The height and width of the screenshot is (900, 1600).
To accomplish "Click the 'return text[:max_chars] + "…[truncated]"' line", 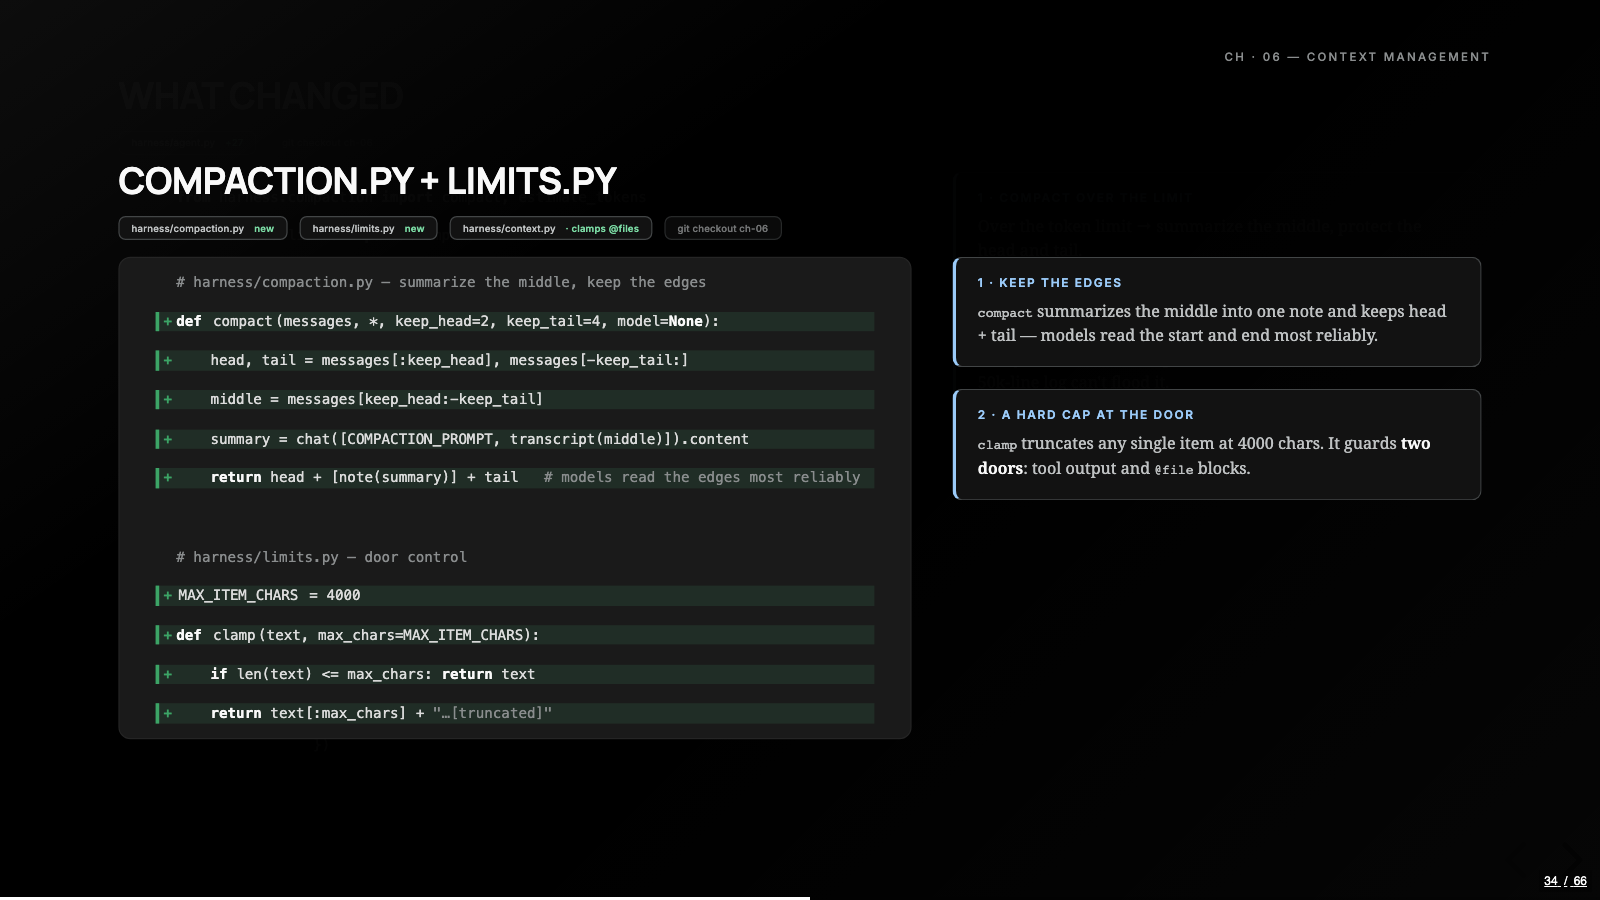I will coord(515,713).
